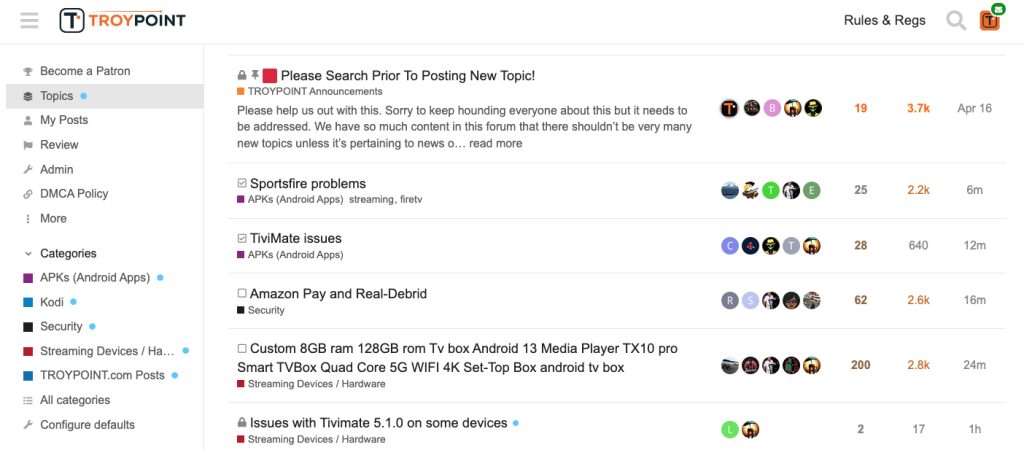Open Become a Patron trophy item

pos(84,71)
